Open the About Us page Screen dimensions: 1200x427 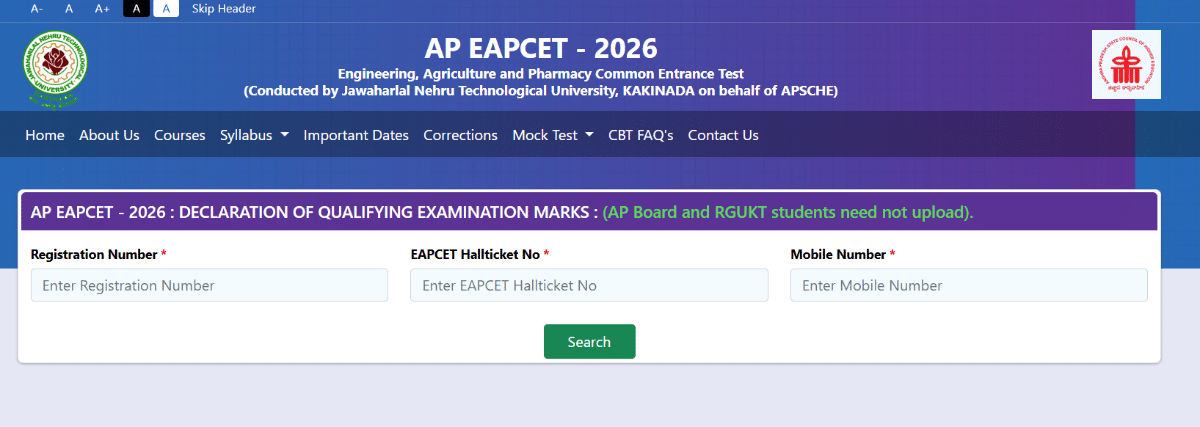(x=109, y=135)
